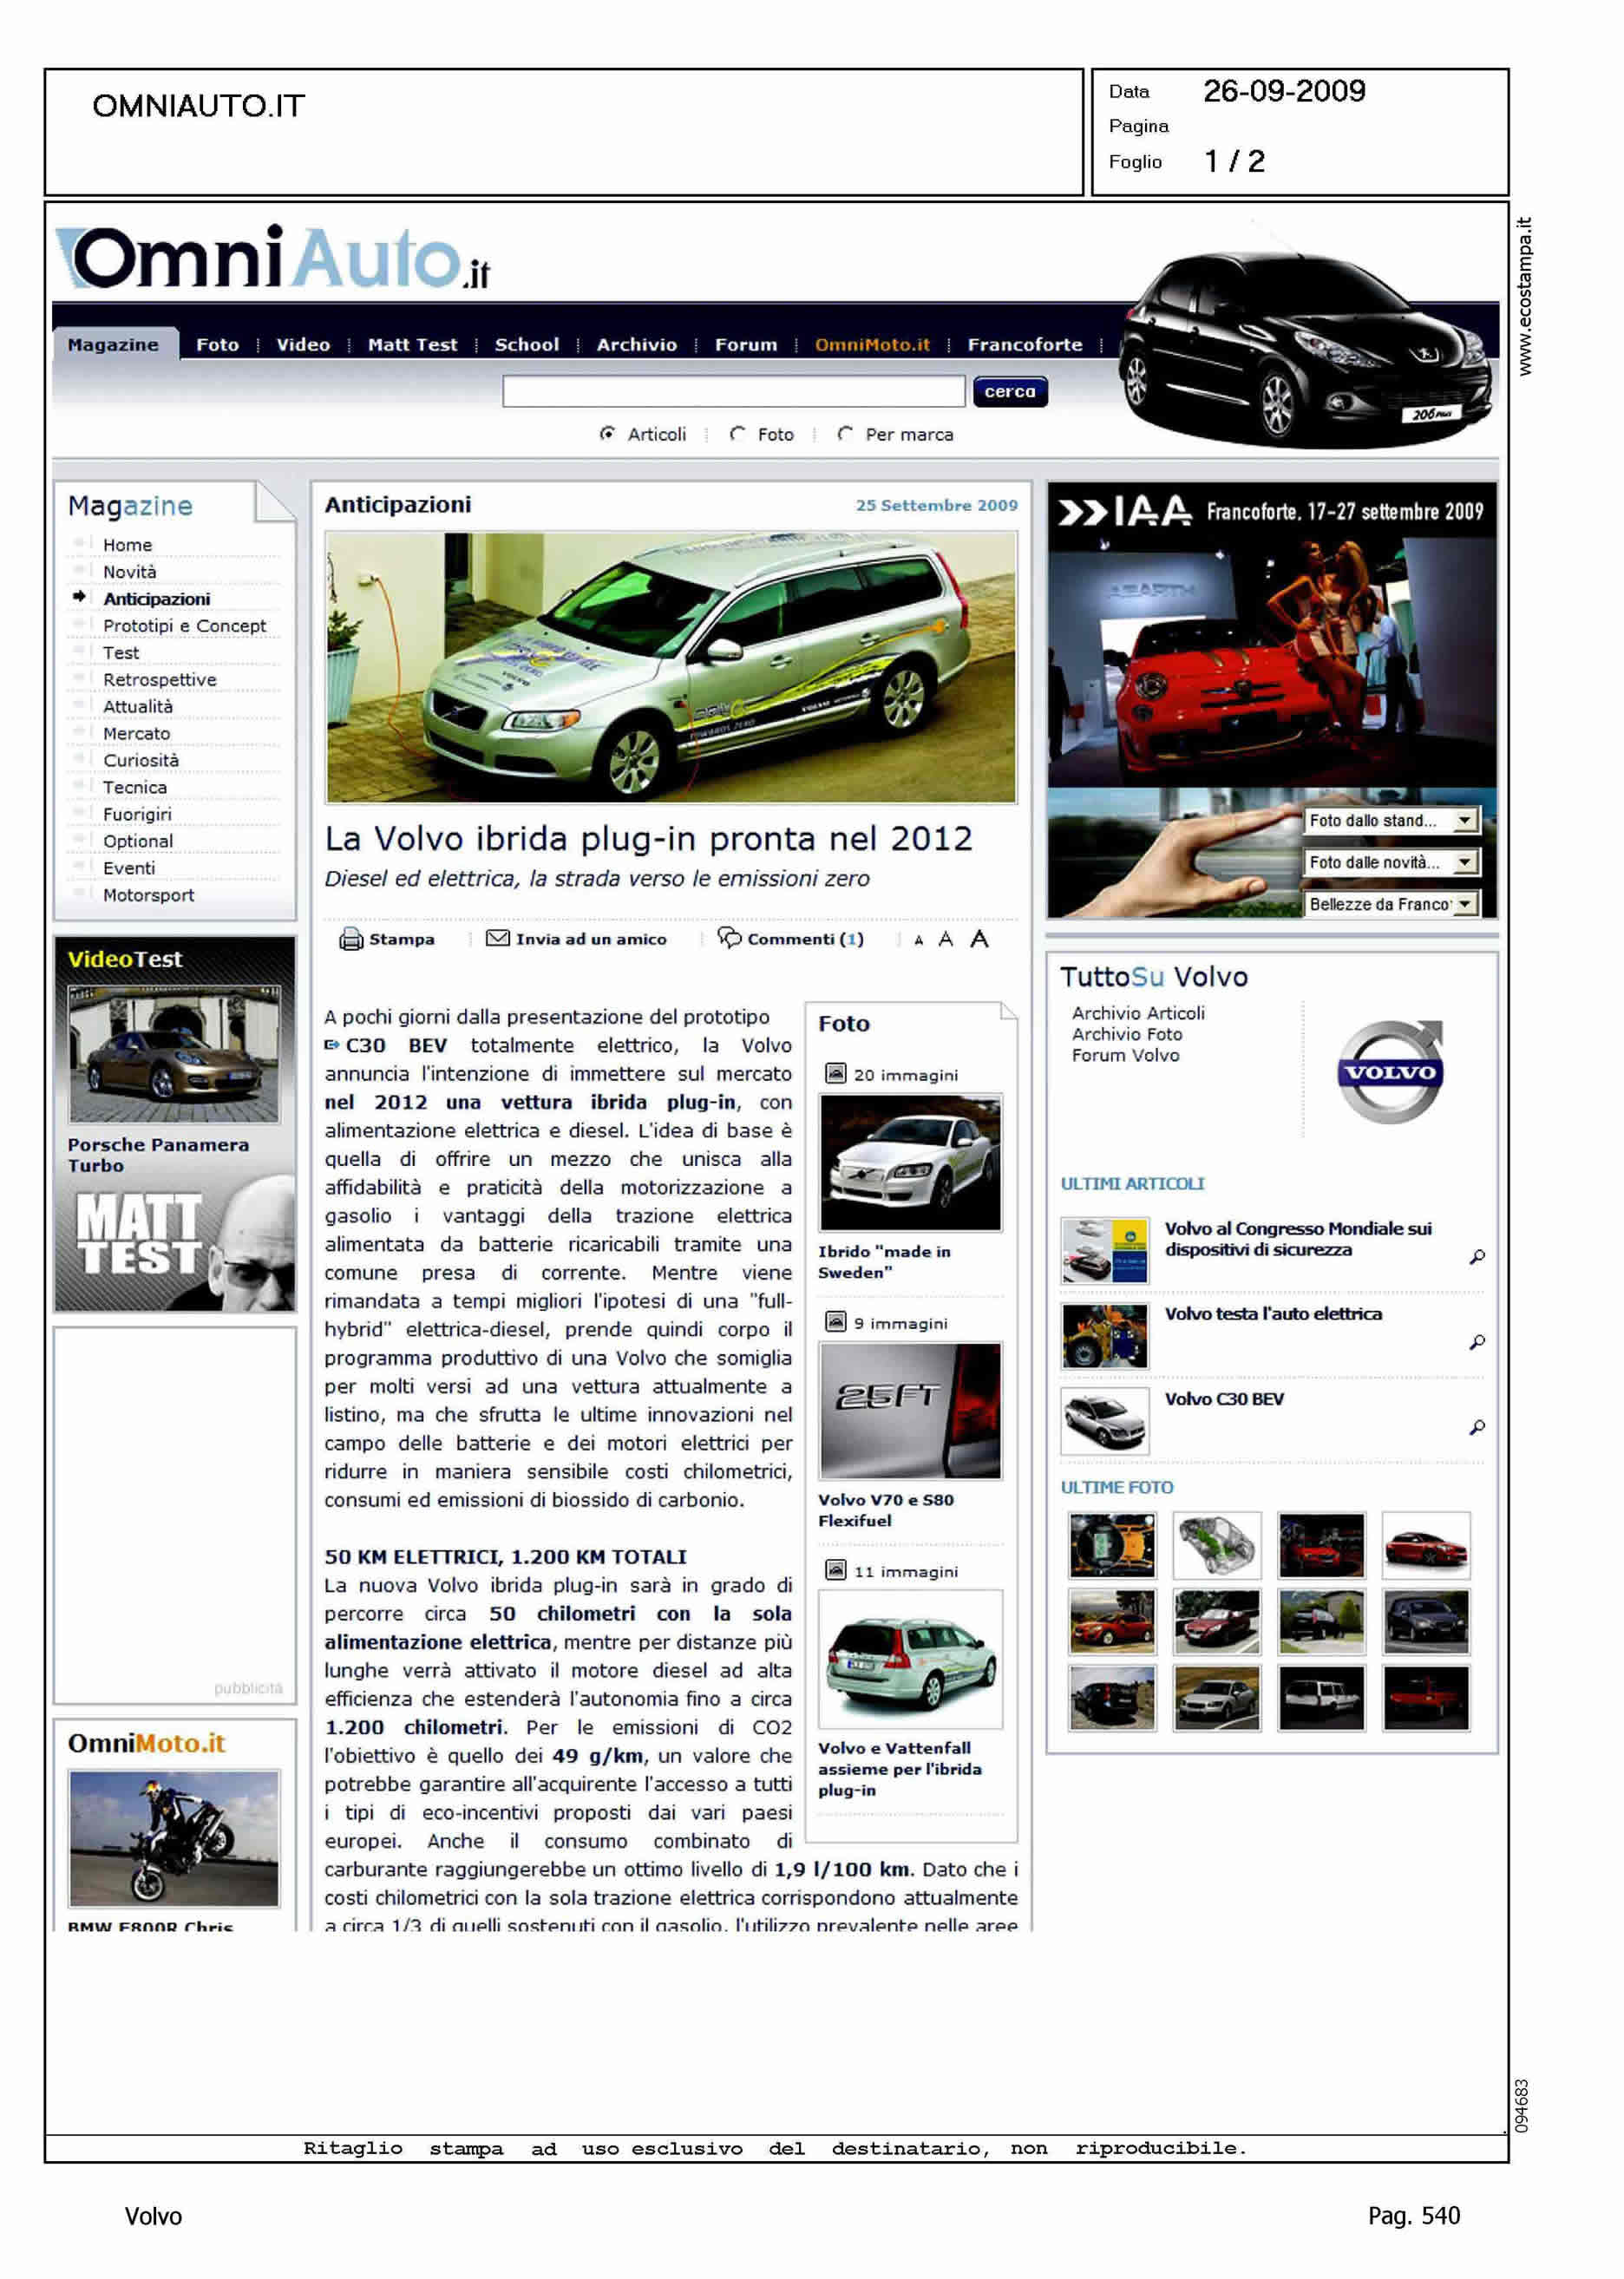The image size is (1624, 2279).
Task: Expand the Bellezze da Francoforte dropdown
Action: [1464, 904]
